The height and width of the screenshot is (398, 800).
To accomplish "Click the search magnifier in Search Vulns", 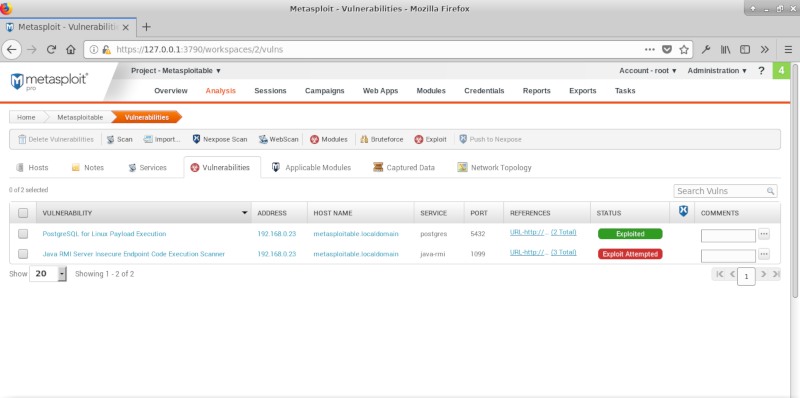I will [x=770, y=191].
